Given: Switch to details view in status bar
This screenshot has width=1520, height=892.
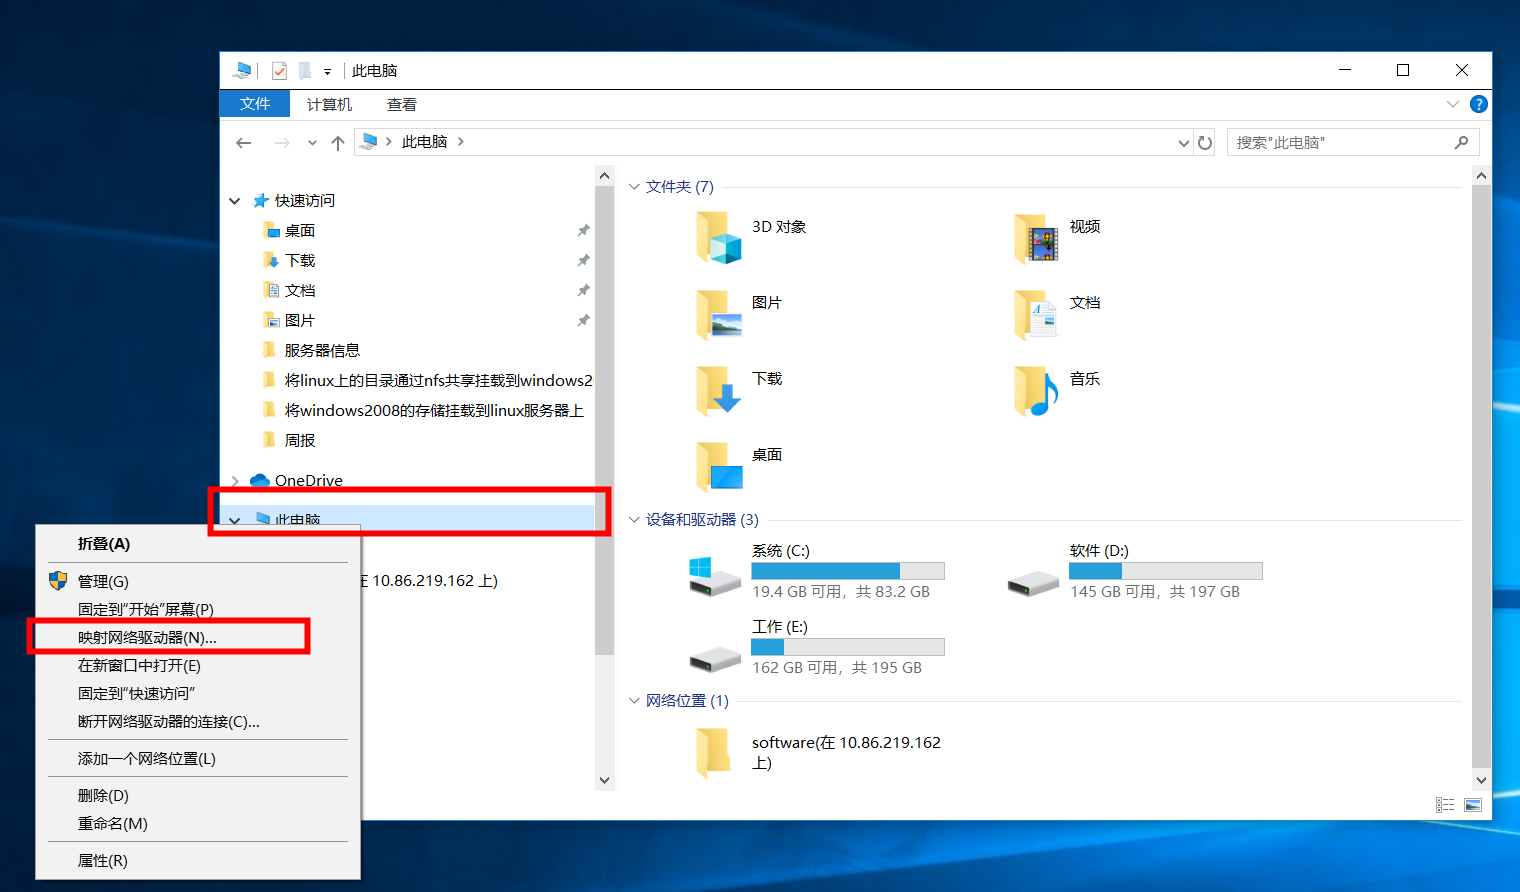Looking at the screenshot, I should coord(1444,804).
